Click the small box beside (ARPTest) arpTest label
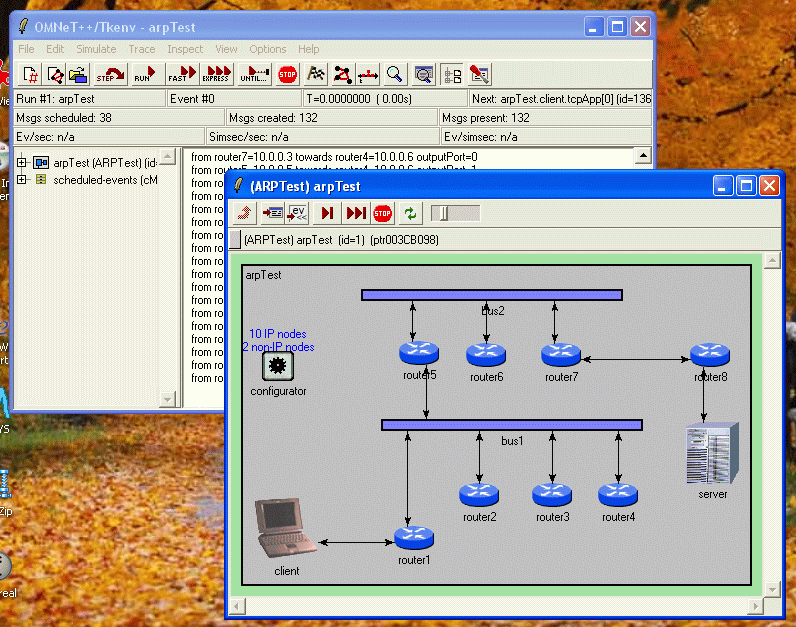 coord(235,240)
